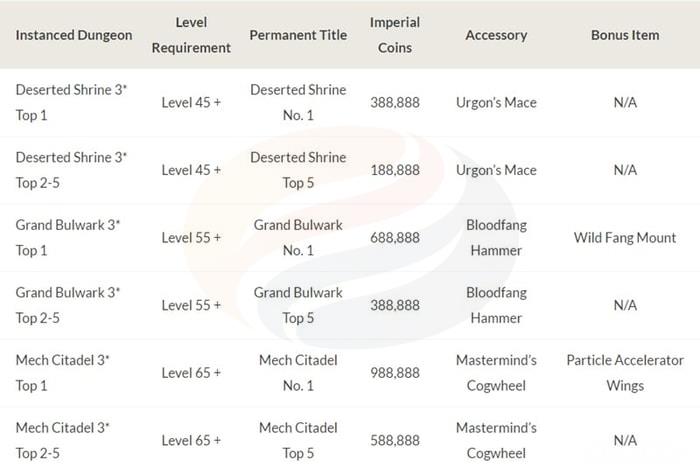Click the Deserted Shrine No. 1 title
Screen dimensions: 700x474
tap(298, 102)
